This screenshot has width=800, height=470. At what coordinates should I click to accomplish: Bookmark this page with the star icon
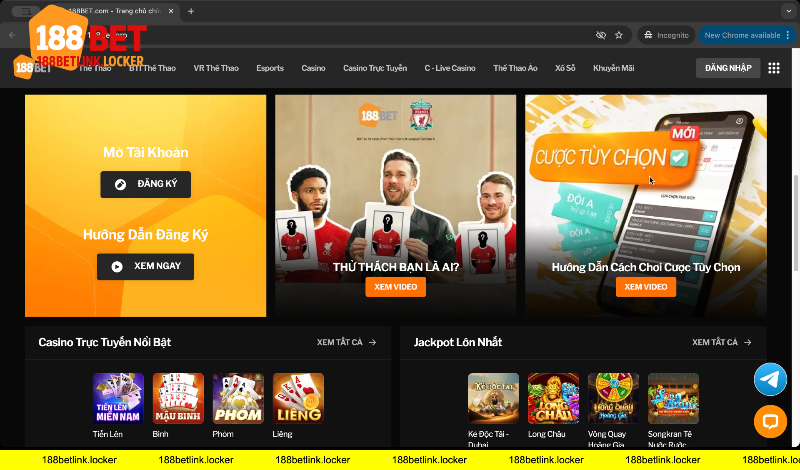click(620, 35)
